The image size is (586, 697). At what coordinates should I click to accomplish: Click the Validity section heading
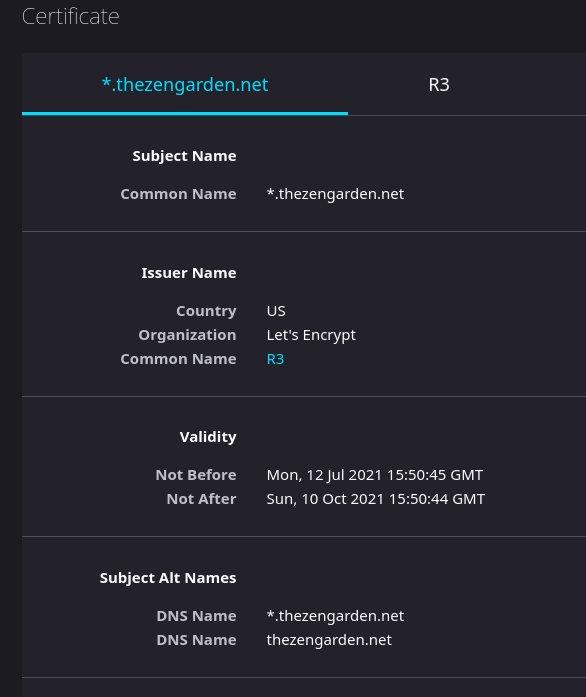(208, 437)
